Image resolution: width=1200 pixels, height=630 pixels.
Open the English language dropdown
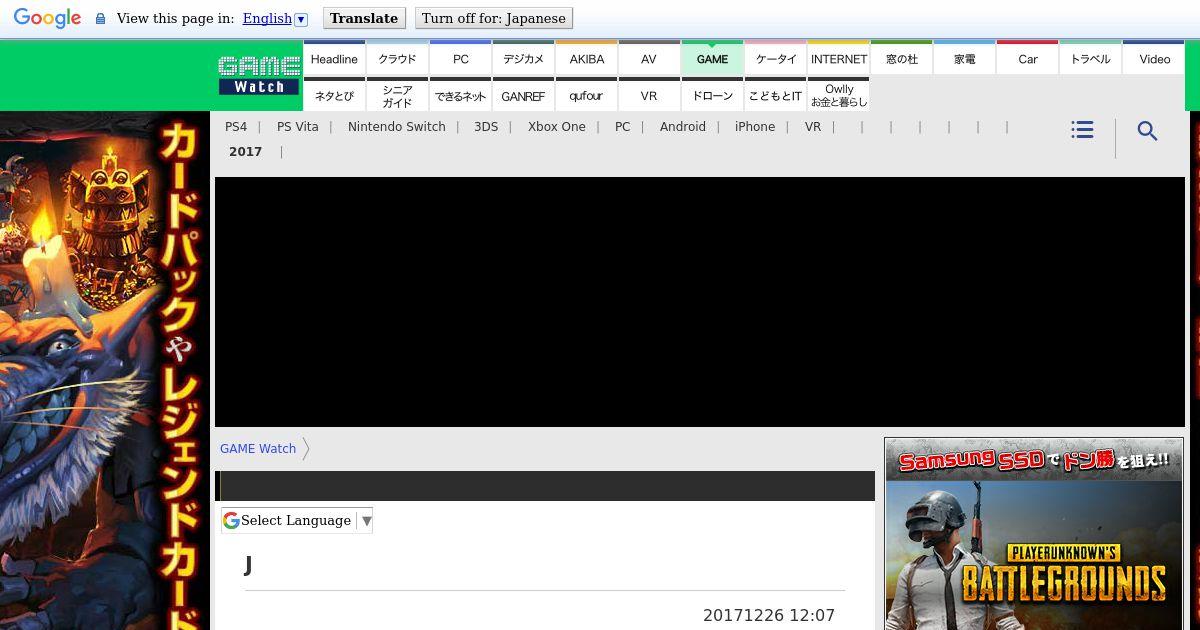[x=301, y=19]
